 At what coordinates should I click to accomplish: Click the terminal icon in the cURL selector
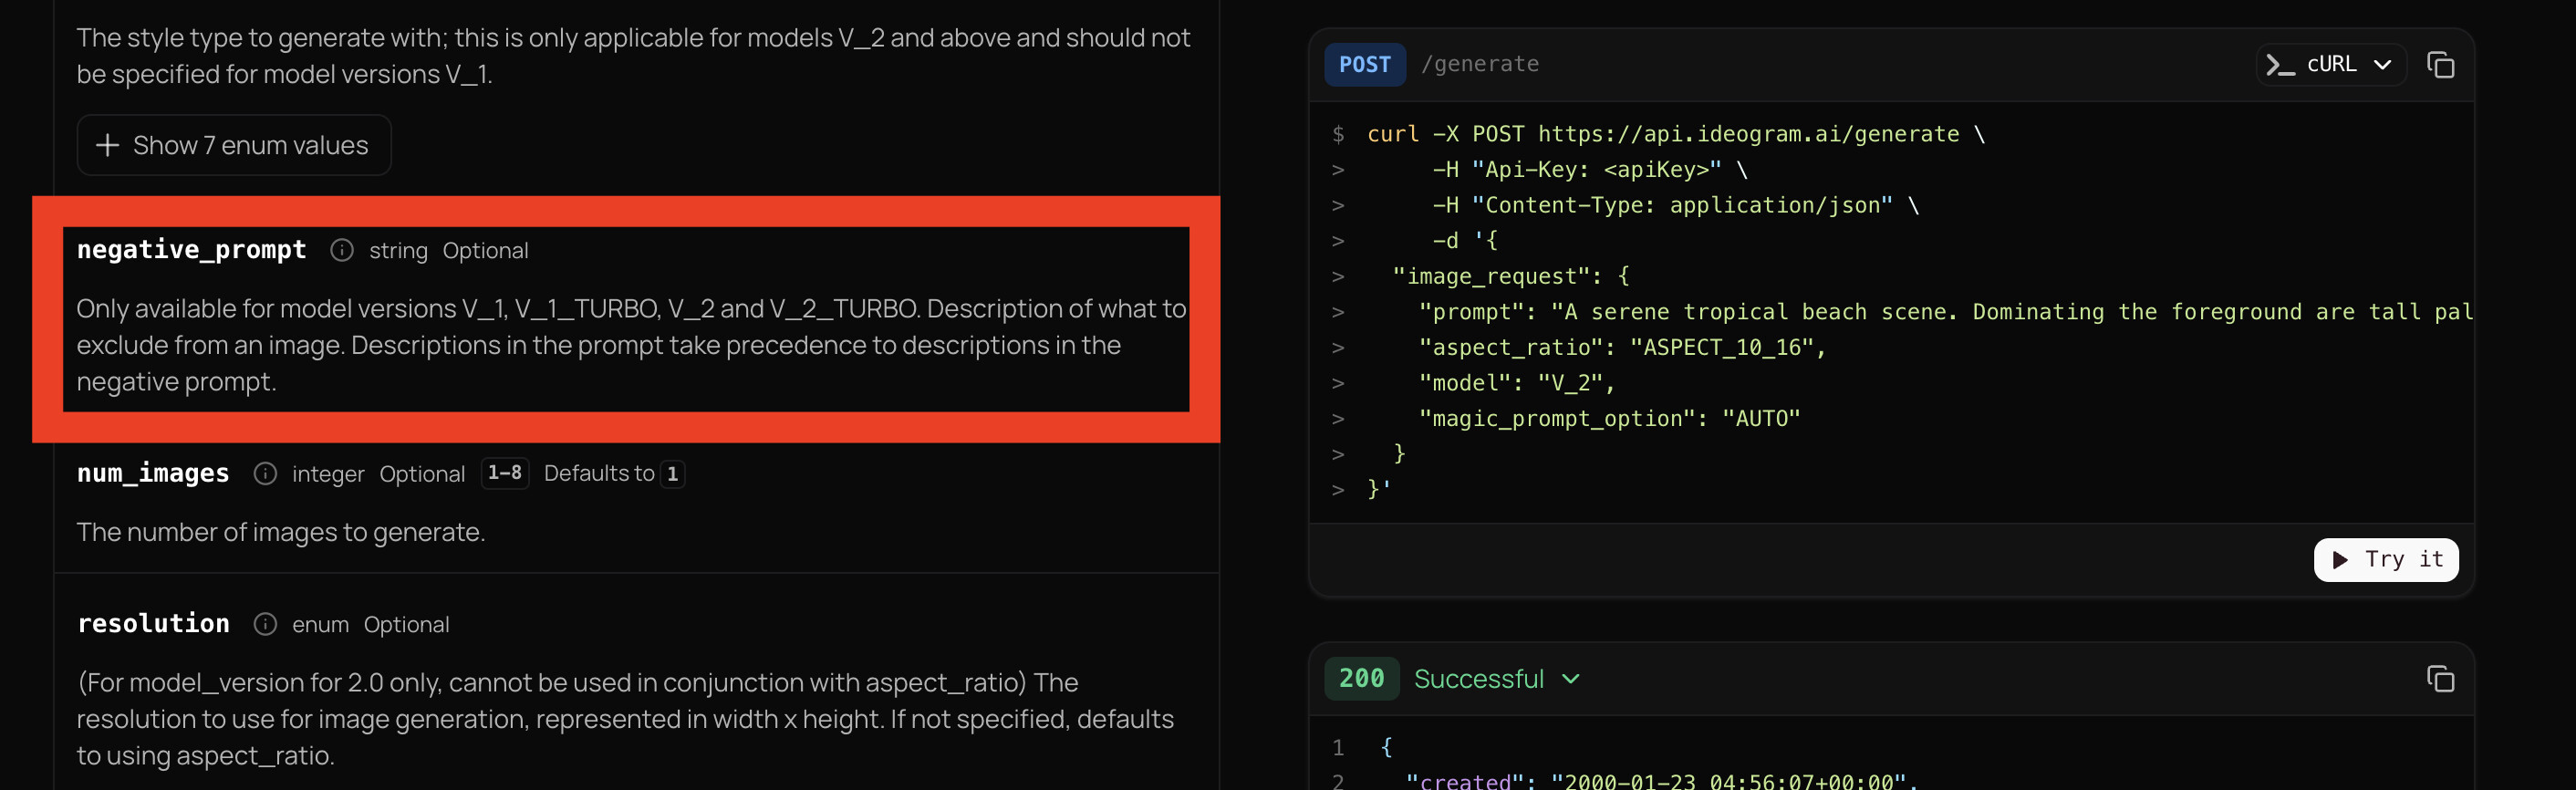[x=2280, y=65]
